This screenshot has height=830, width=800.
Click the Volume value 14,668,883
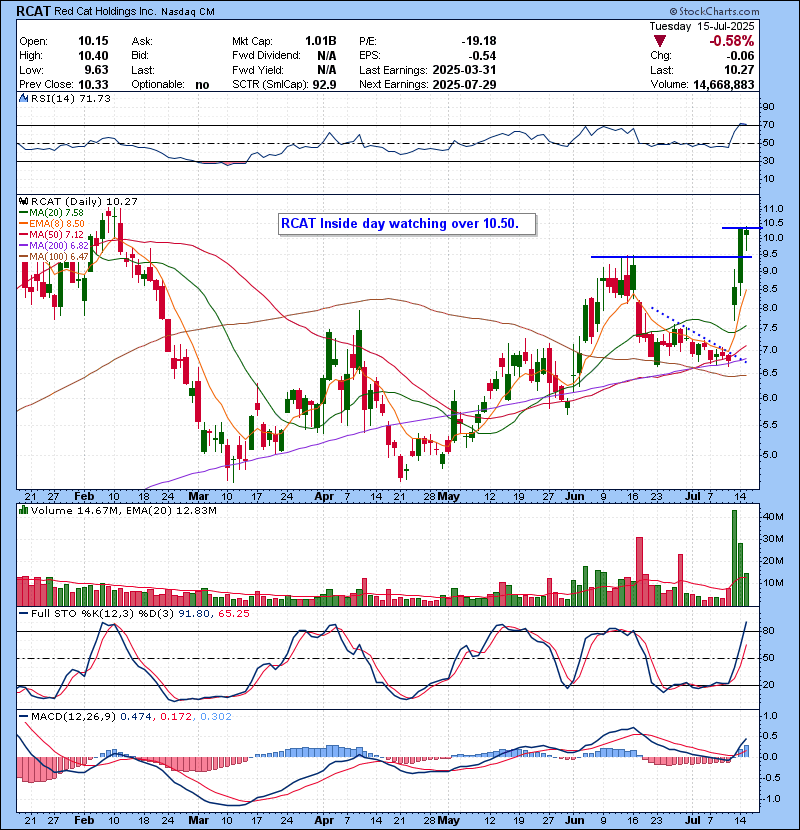click(723, 84)
